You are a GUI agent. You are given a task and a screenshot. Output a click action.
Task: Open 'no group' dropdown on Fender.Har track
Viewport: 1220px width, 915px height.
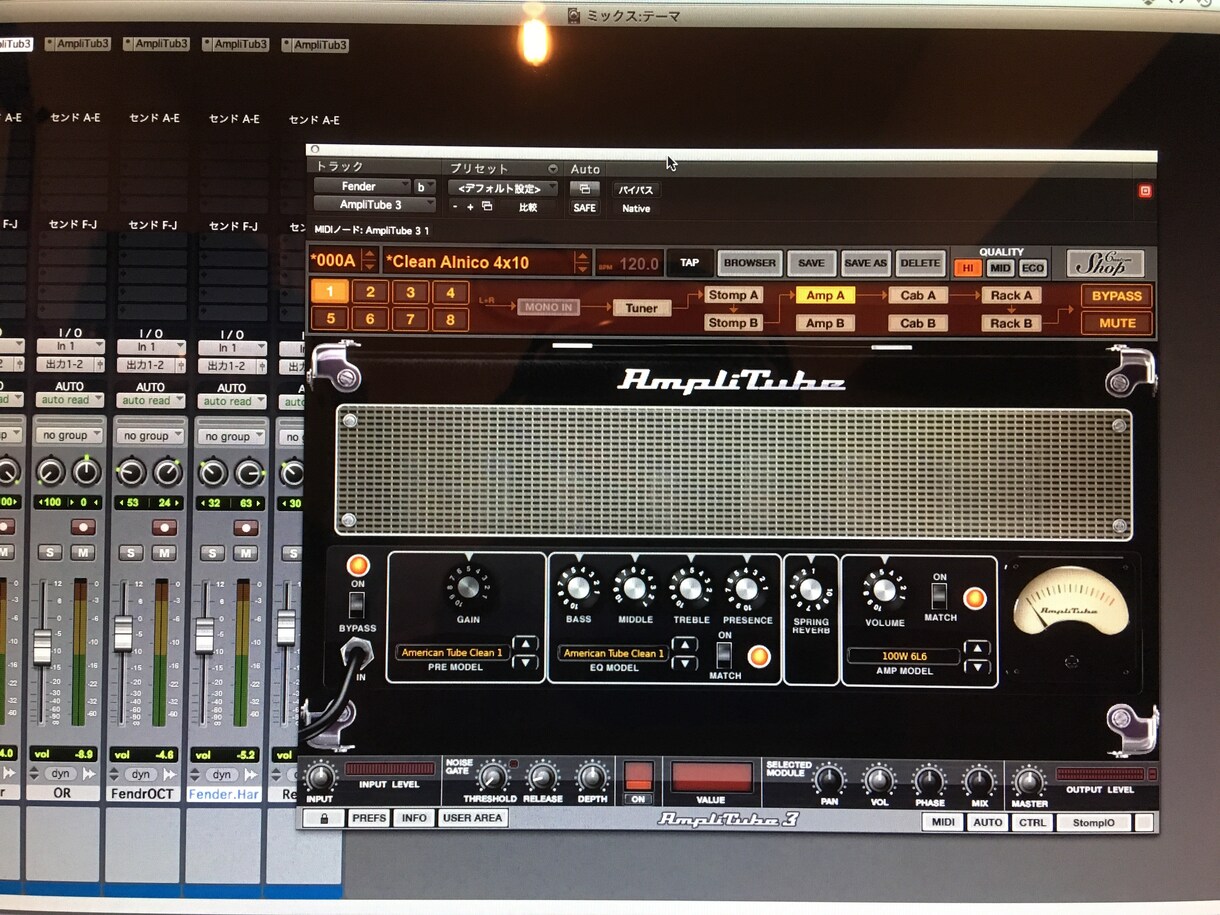pyautogui.click(x=231, y=436)
